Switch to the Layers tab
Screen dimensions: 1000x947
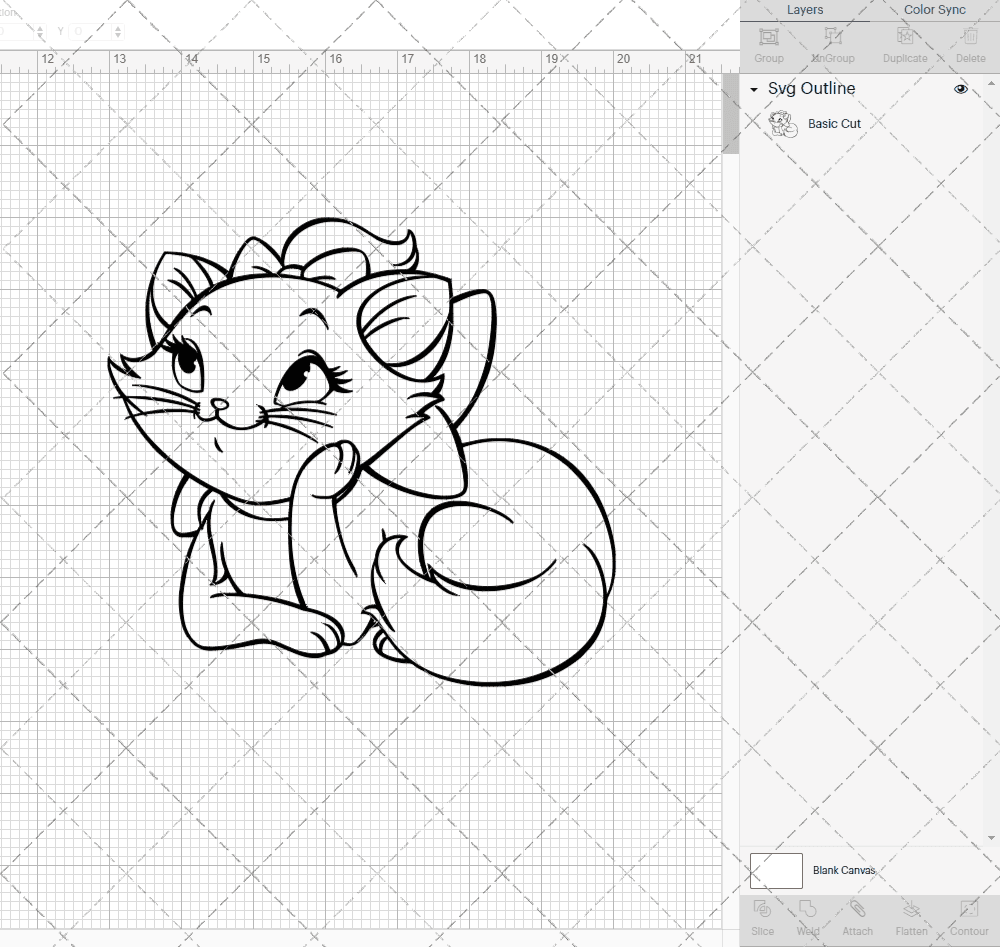point(804,10)
